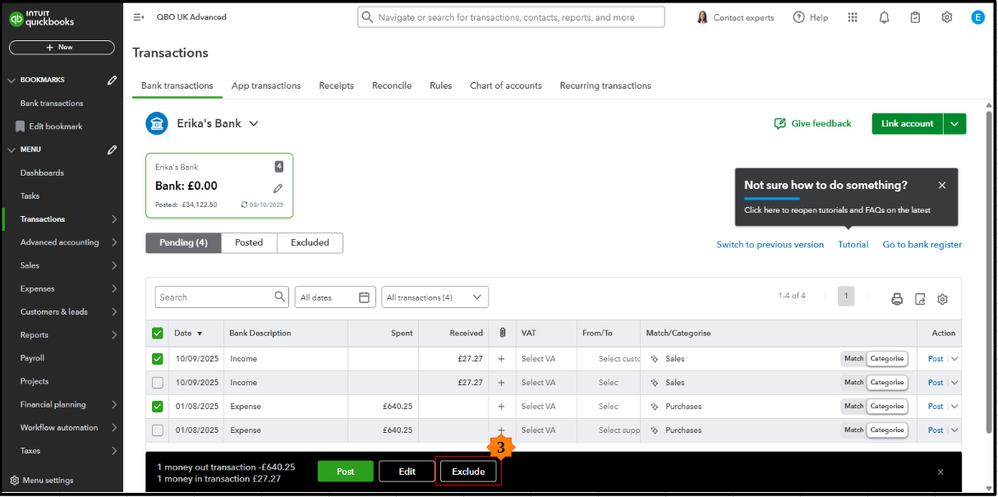Click the Contact experts avatar
Screen dimensions: 998x497
coord(703,17)
